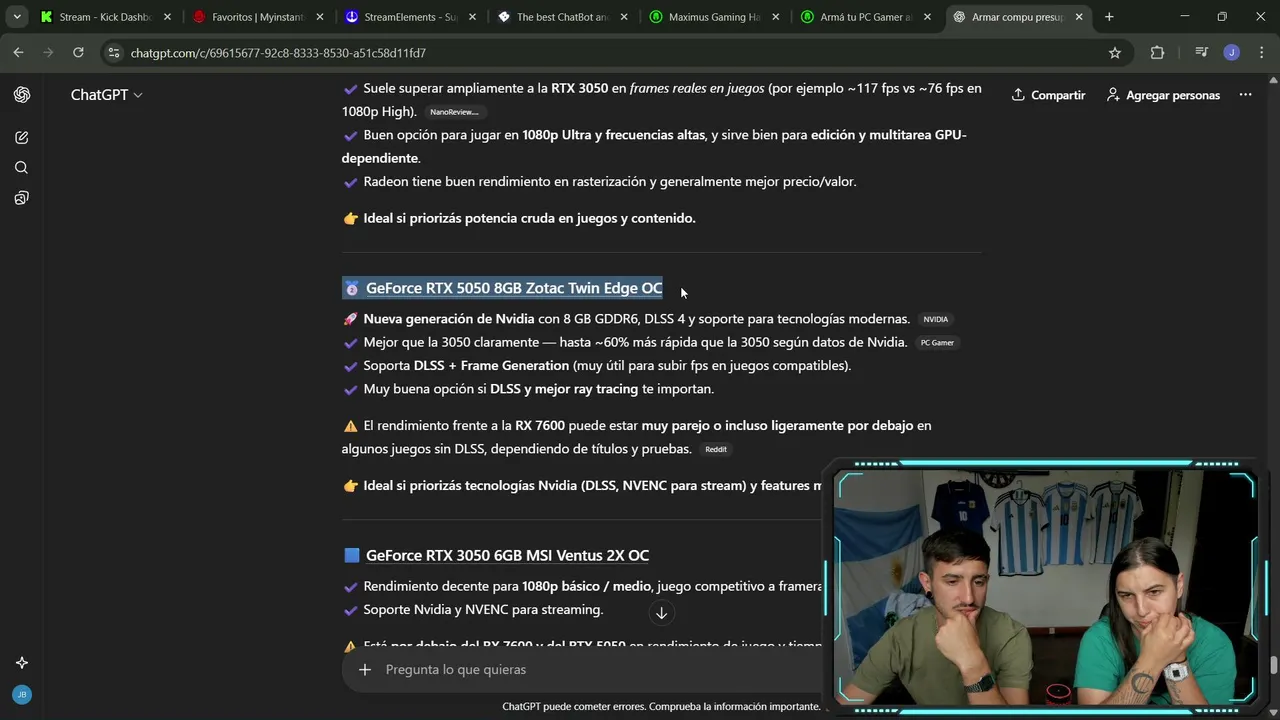
Task: Open Chrome three-dot menu
Action: click(x=1261, y=53)
